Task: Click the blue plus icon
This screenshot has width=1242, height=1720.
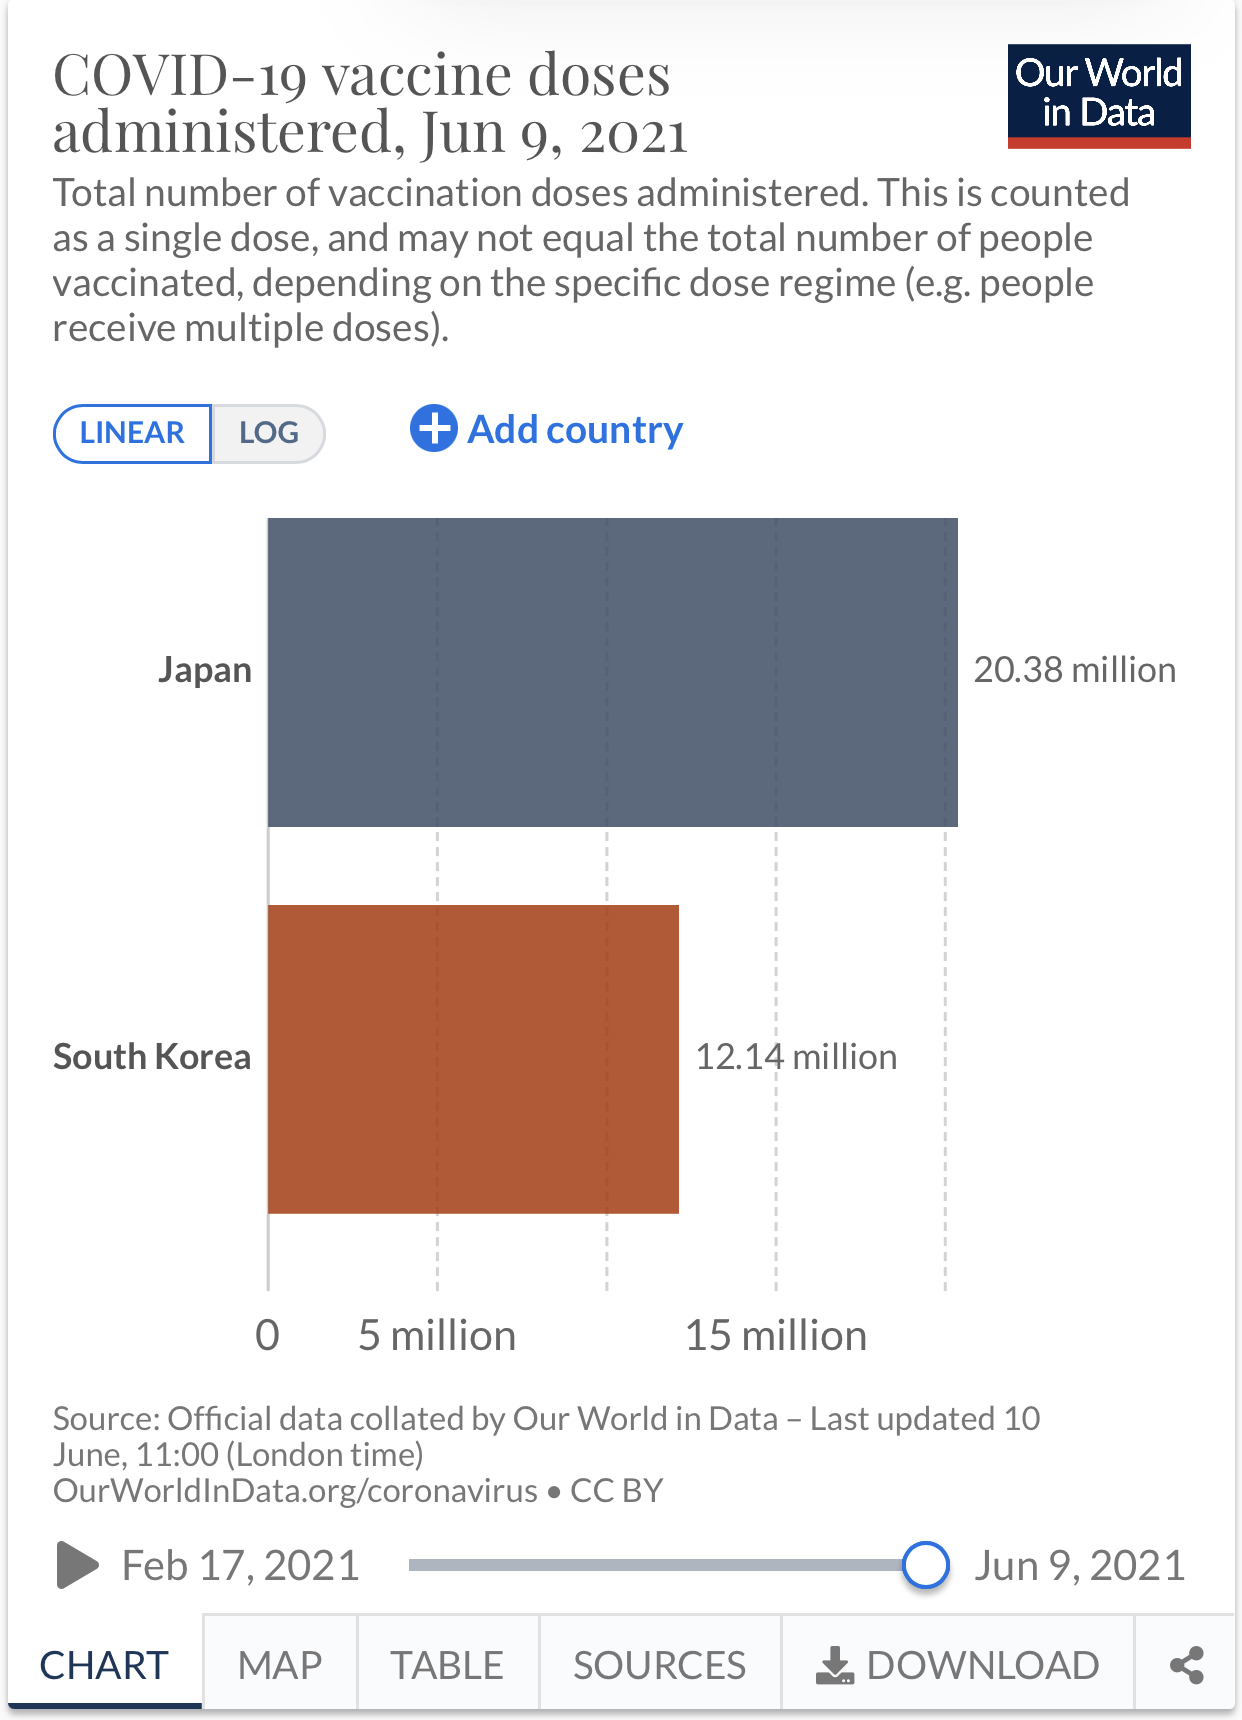Action: [433, 429]
